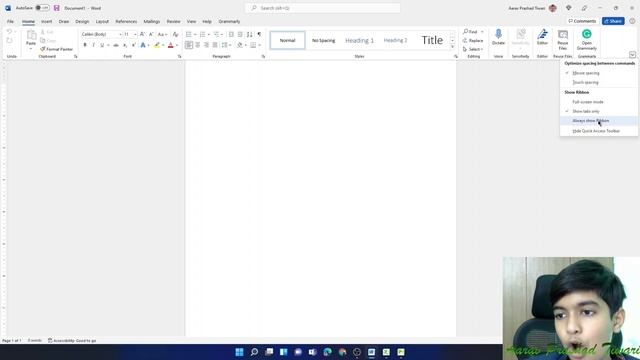The image size is (640, 360).
Task: Click the search box in title bar
Action: click(322, 8)
